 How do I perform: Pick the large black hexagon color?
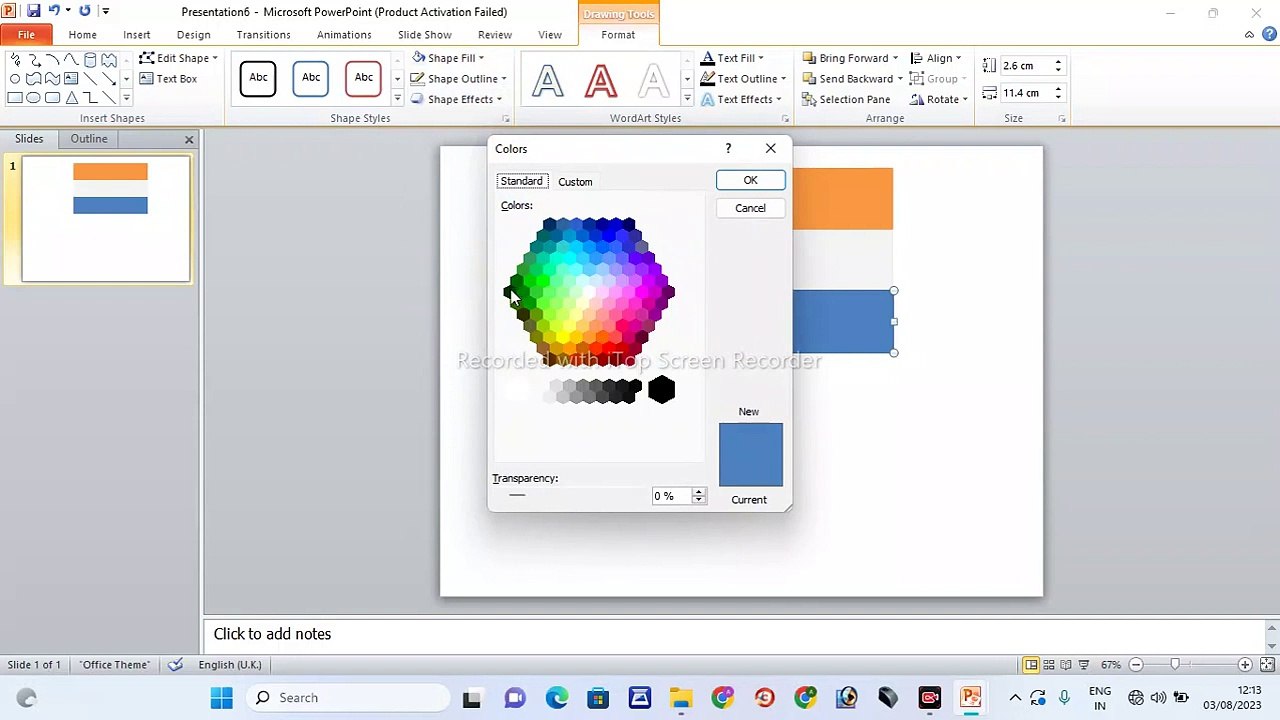[661, 390]
